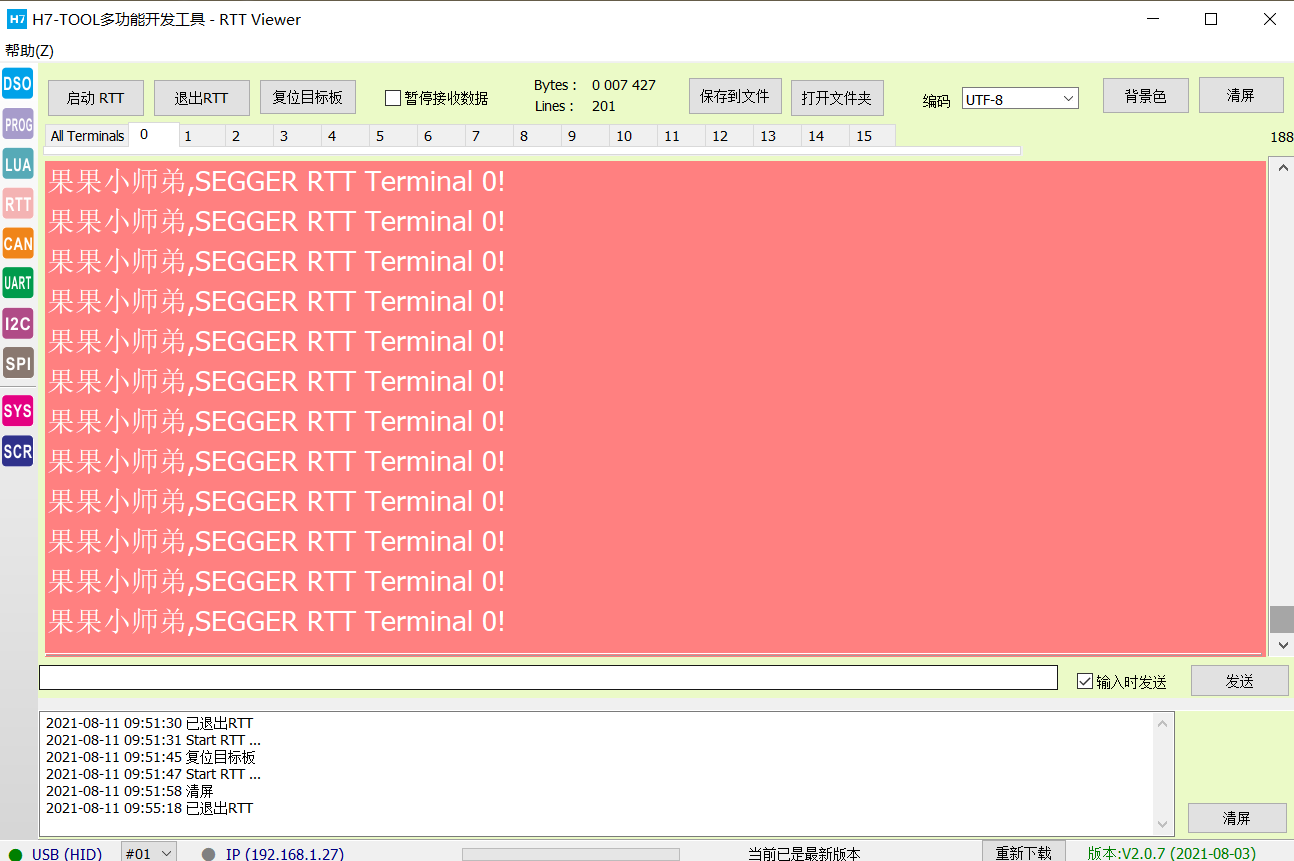Open the LUA script tool
This screenshot has width=1294, height=861.
click(x=18, y=164)
